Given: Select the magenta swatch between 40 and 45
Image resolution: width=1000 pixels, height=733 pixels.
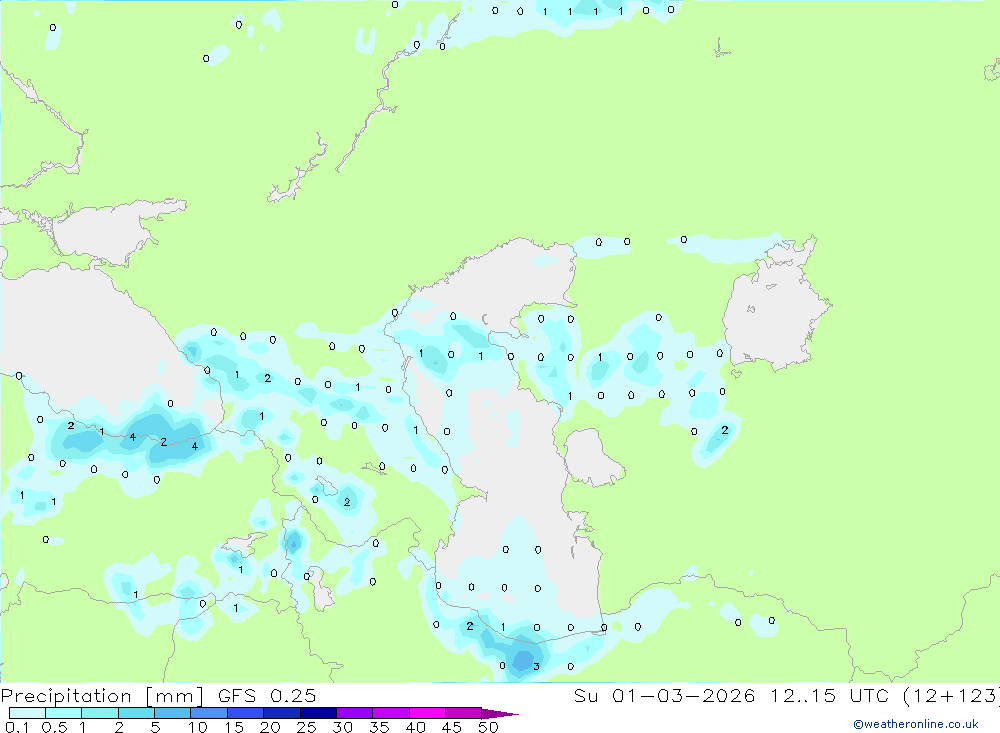Looking at the screenshot, I should pos(427,713).
